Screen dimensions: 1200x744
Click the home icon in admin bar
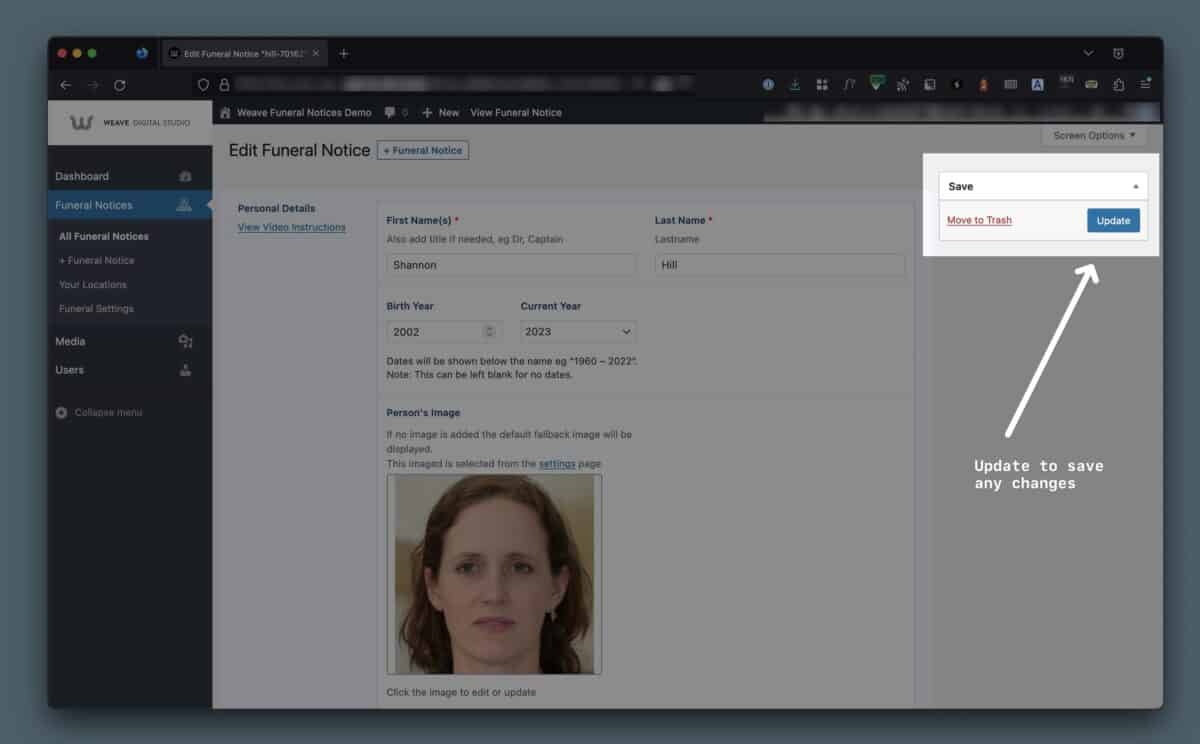[226, 113]
